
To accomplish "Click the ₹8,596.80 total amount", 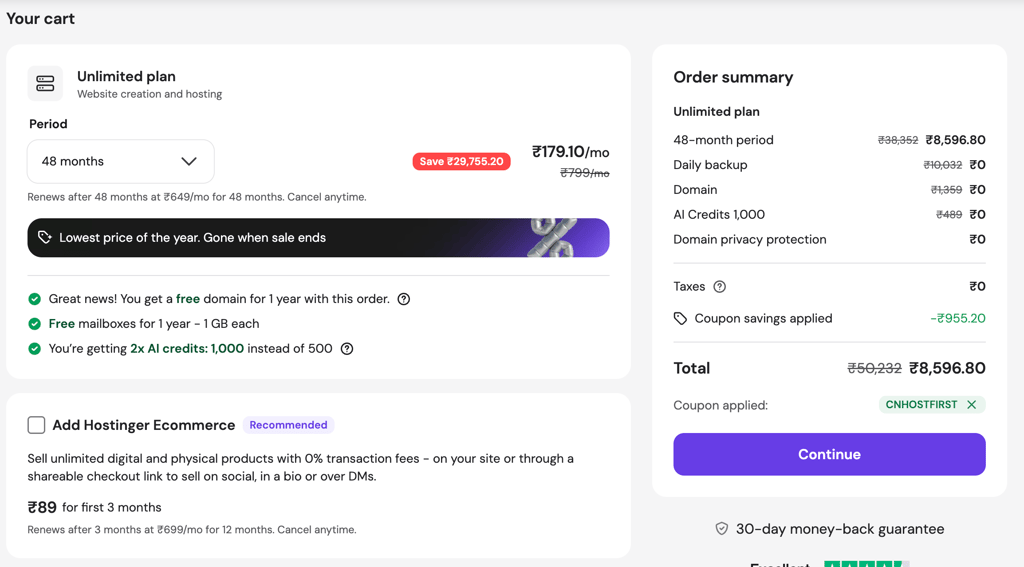I will tap(948, 368).
